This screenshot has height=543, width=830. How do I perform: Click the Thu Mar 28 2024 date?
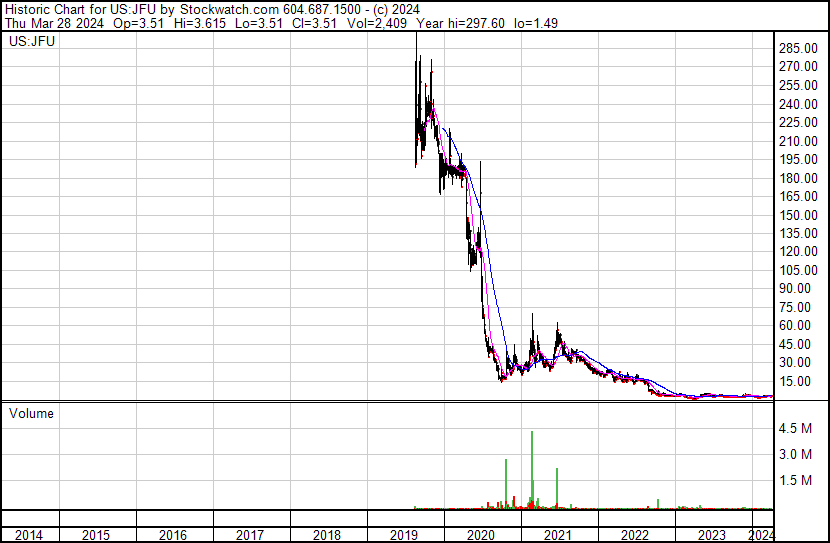pyautogui.click(x=54, y=23)
